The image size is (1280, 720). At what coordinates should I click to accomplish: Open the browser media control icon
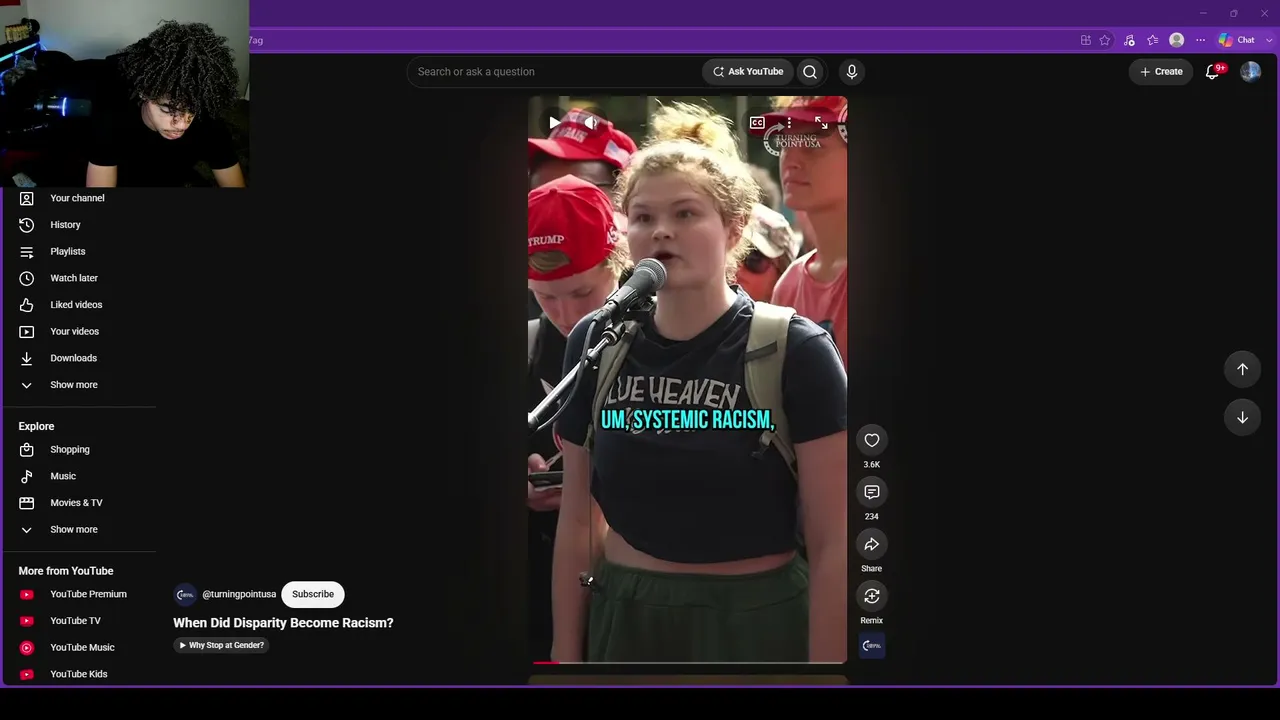pyautogui.click(x=1129, y=40)
